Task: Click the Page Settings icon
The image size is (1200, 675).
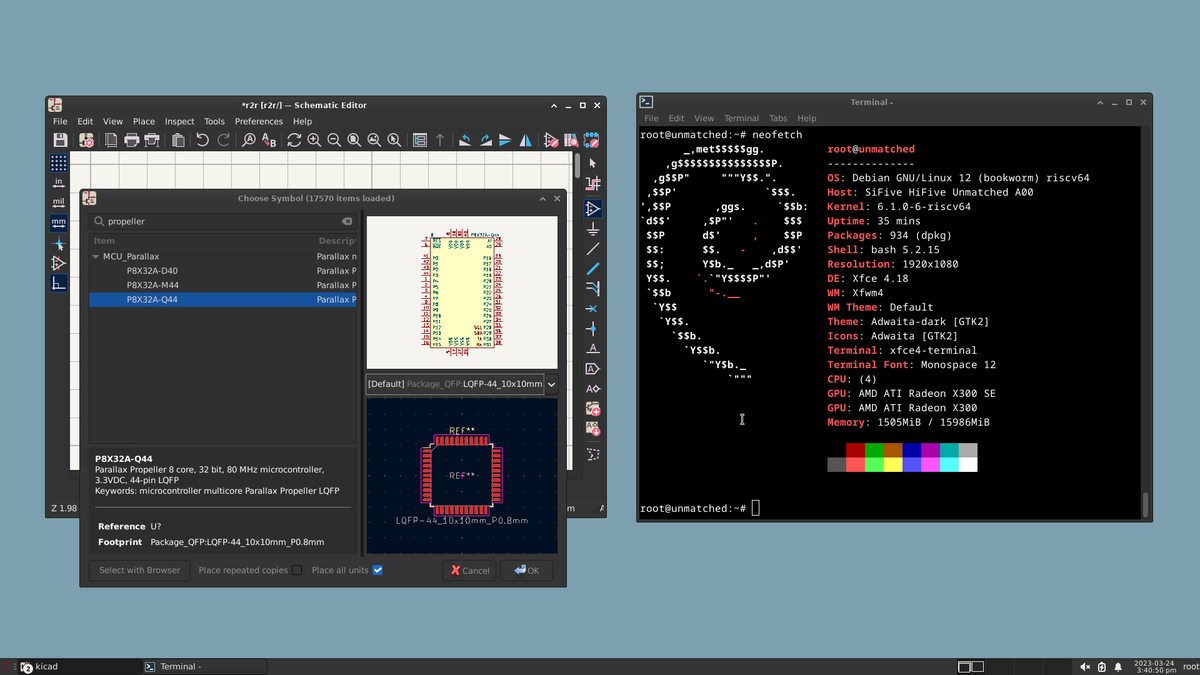Action: [111, 141]
